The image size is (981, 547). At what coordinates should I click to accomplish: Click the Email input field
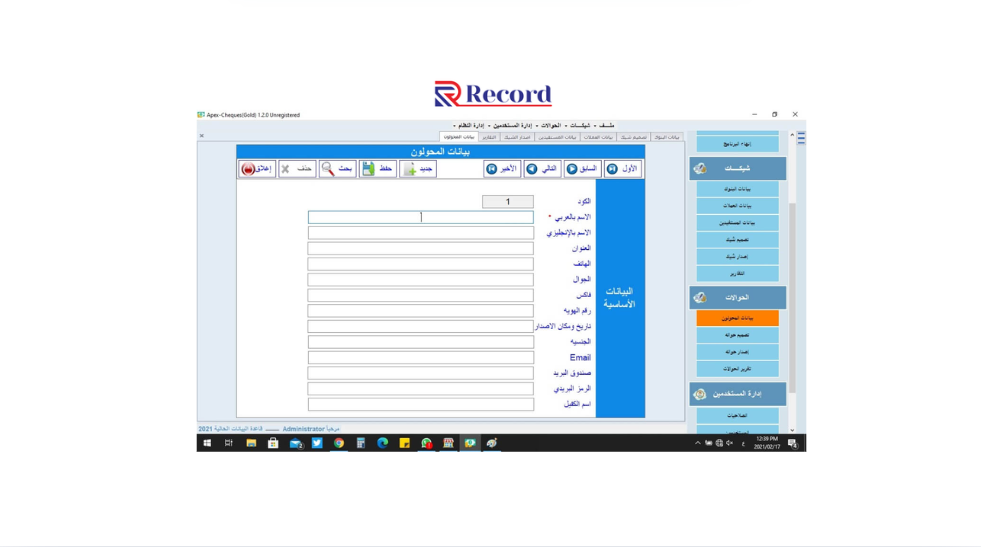[x=420, y=357]
